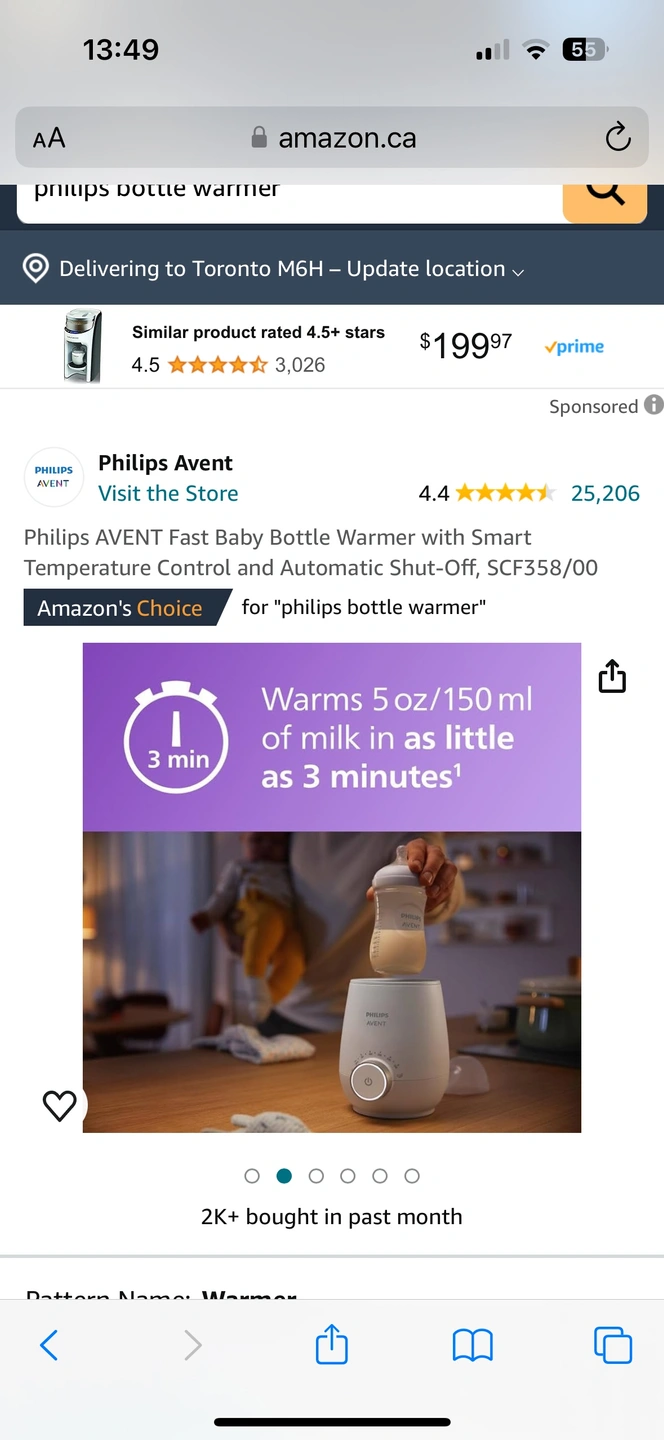Open the similar product thumbnail at $199.97
The image size is (664, 1440).
click(83, 346)
